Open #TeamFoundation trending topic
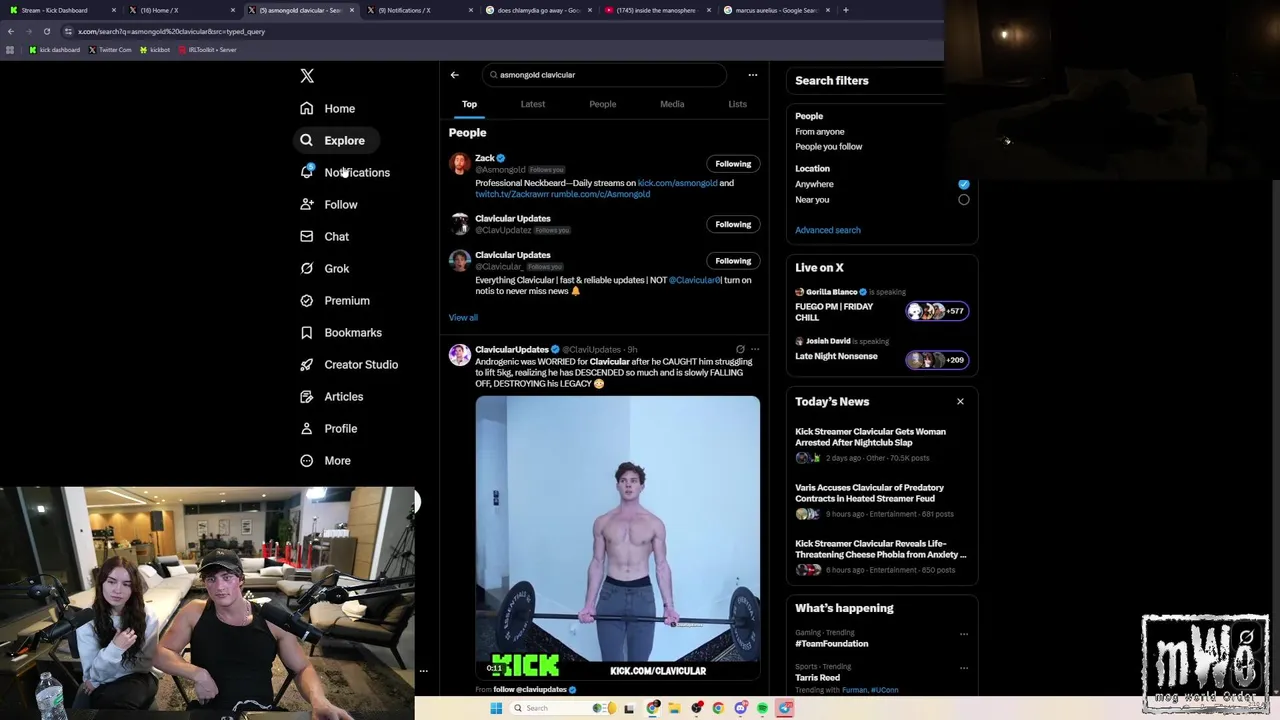The height and width of the screenshot is (720, 1280). click(x=832, y=644)
